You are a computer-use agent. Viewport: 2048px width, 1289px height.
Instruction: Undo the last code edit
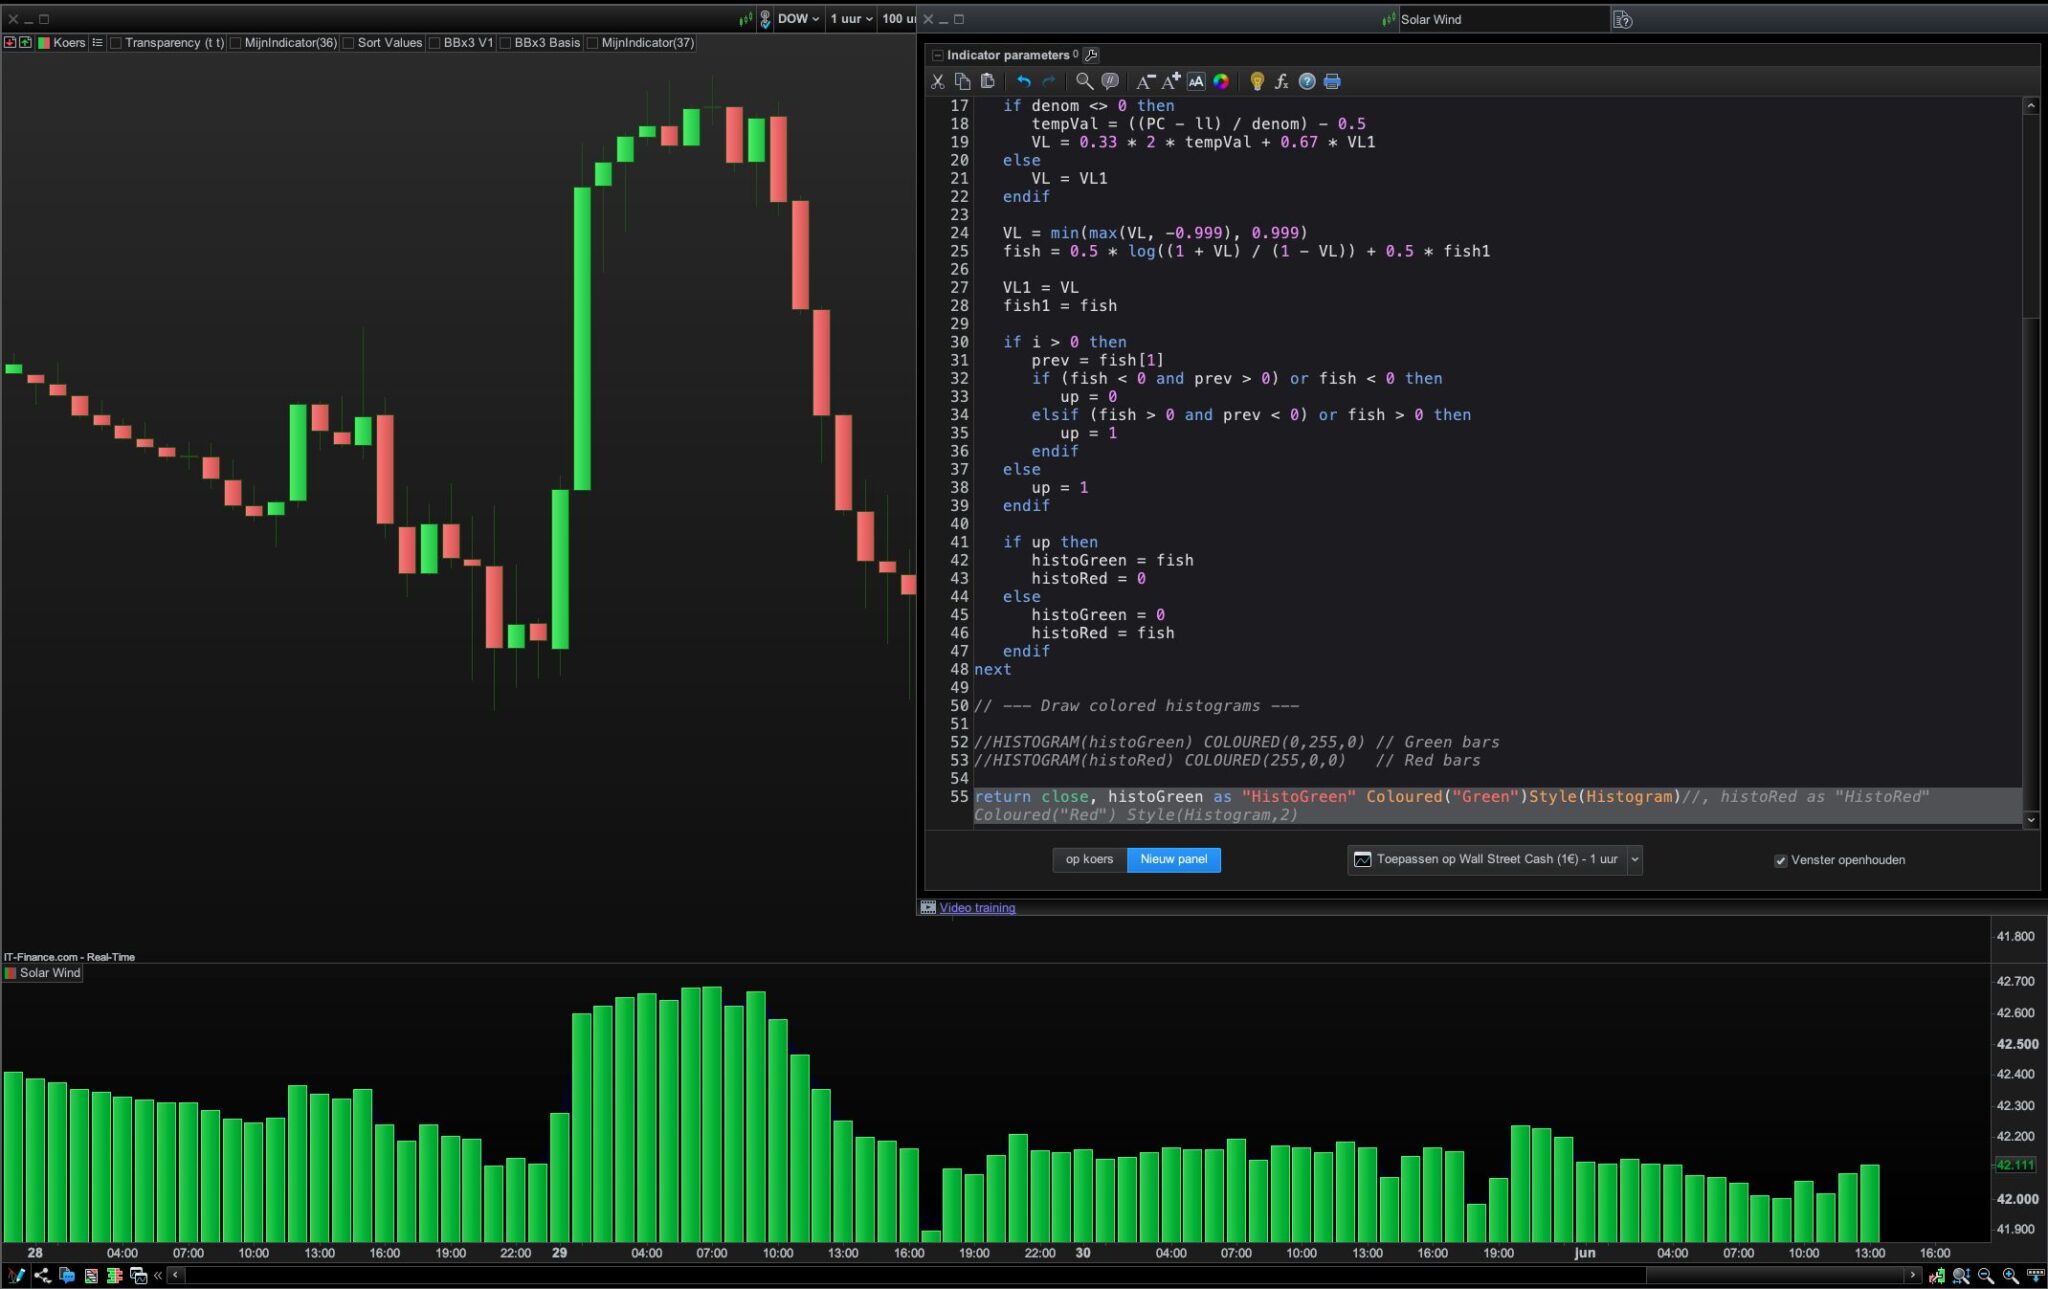coord(1023,82)
